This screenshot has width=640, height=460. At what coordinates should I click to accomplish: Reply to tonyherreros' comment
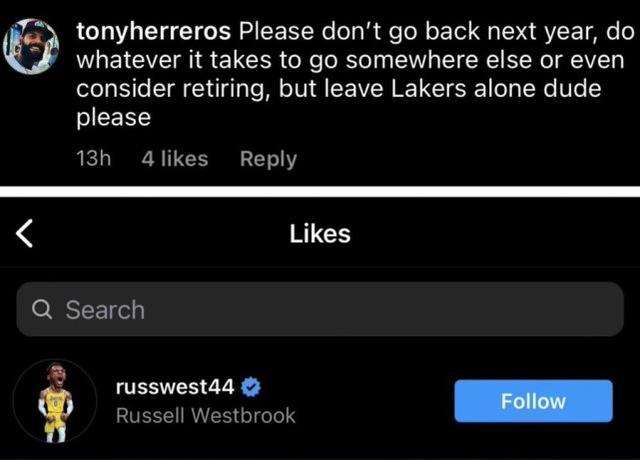[x=268, y=159]
